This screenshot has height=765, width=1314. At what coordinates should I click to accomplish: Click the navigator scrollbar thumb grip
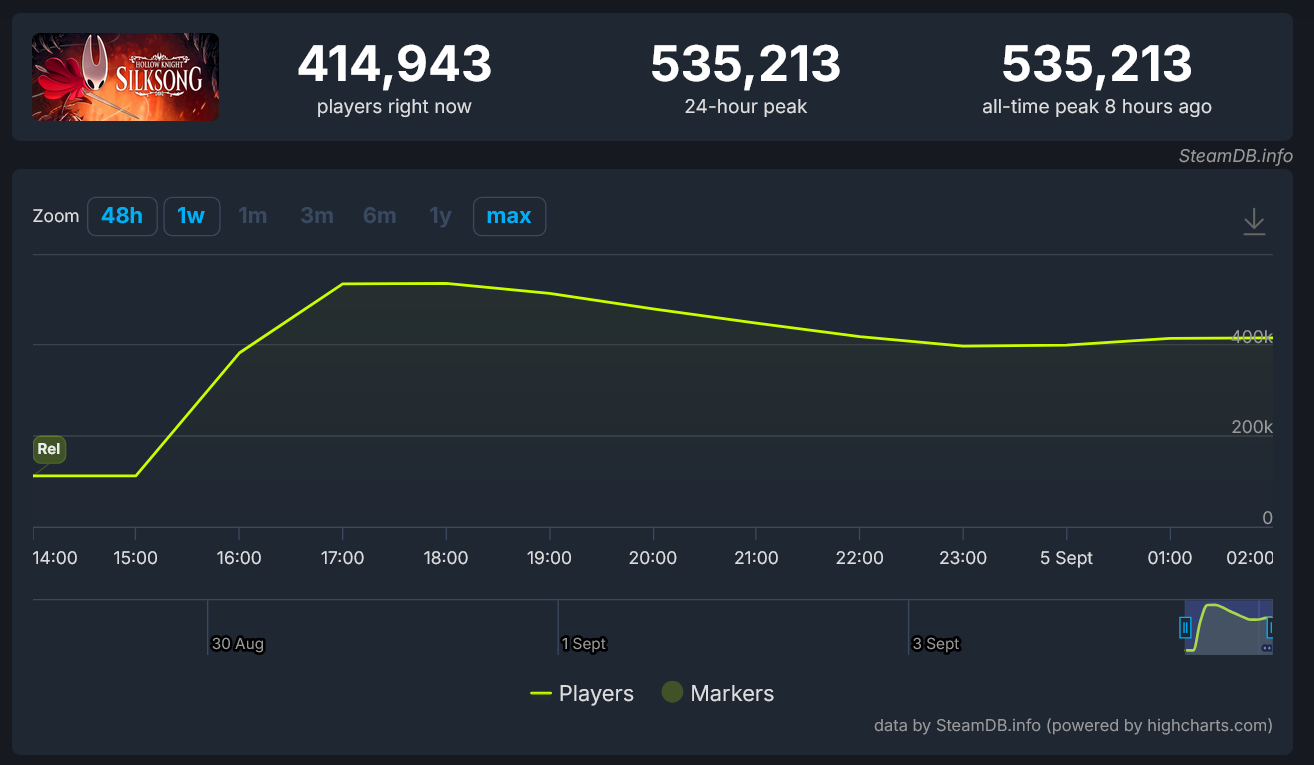1267,648
